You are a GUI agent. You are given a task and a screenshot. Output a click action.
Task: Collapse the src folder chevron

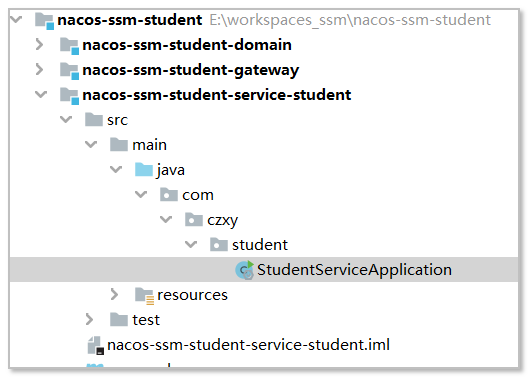coord(66,119)
